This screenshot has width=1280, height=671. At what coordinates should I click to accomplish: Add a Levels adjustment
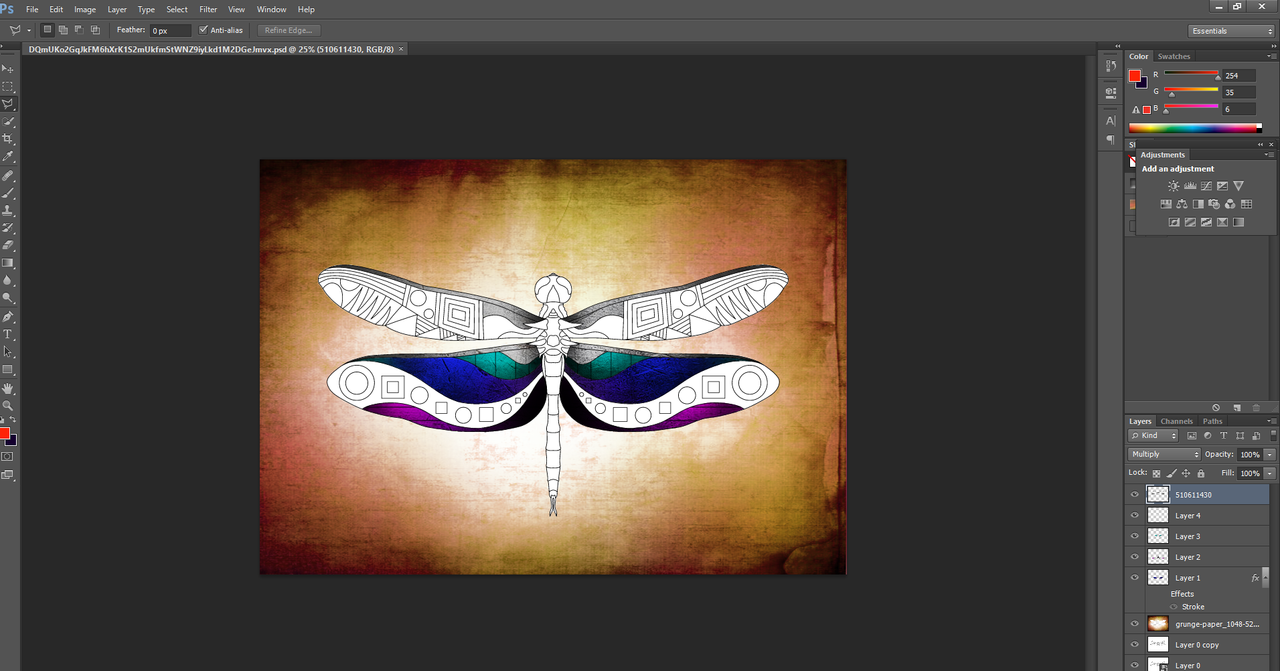(x=1190, y=186)
